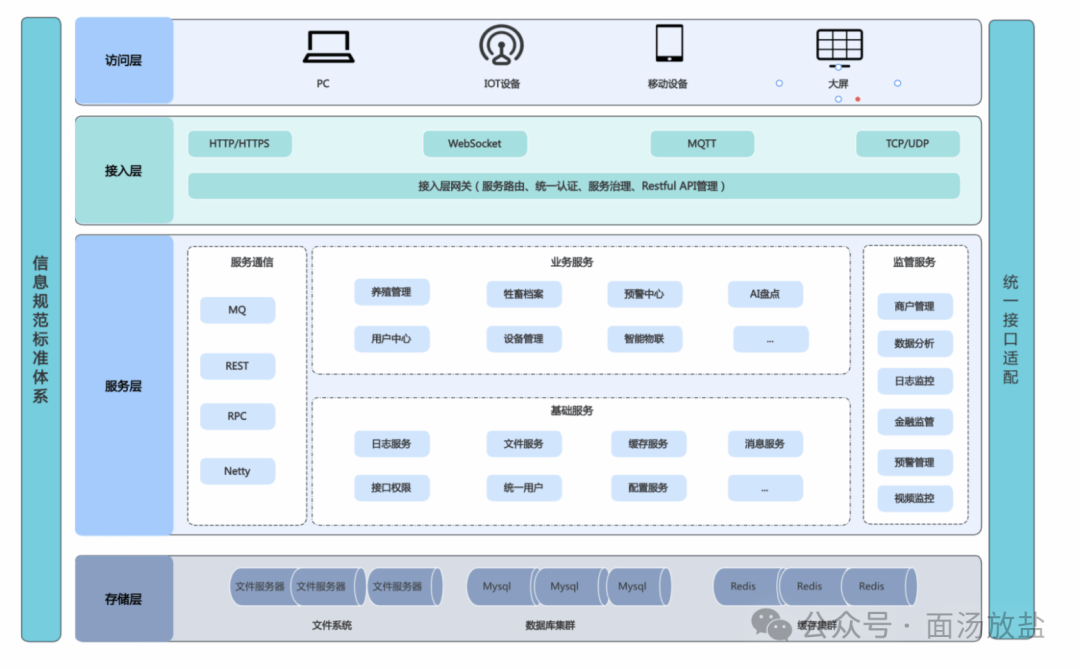Select the 消息服务 box
This screenshot has width=1080, height=669.
(765, 444)
